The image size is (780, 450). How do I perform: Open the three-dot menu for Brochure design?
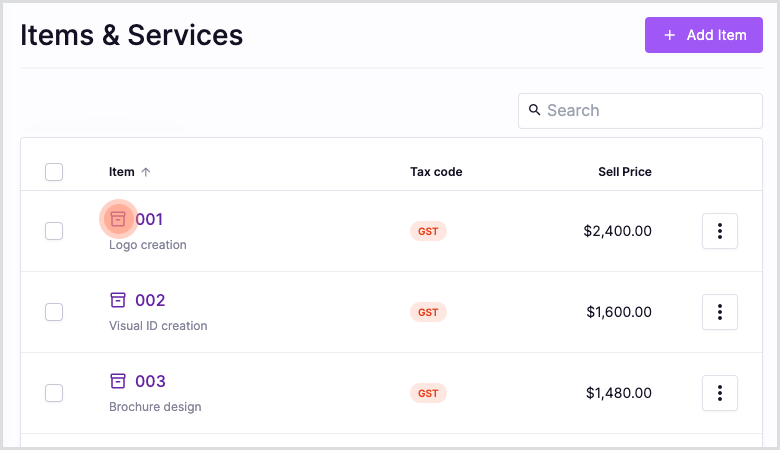pos(720,393)
